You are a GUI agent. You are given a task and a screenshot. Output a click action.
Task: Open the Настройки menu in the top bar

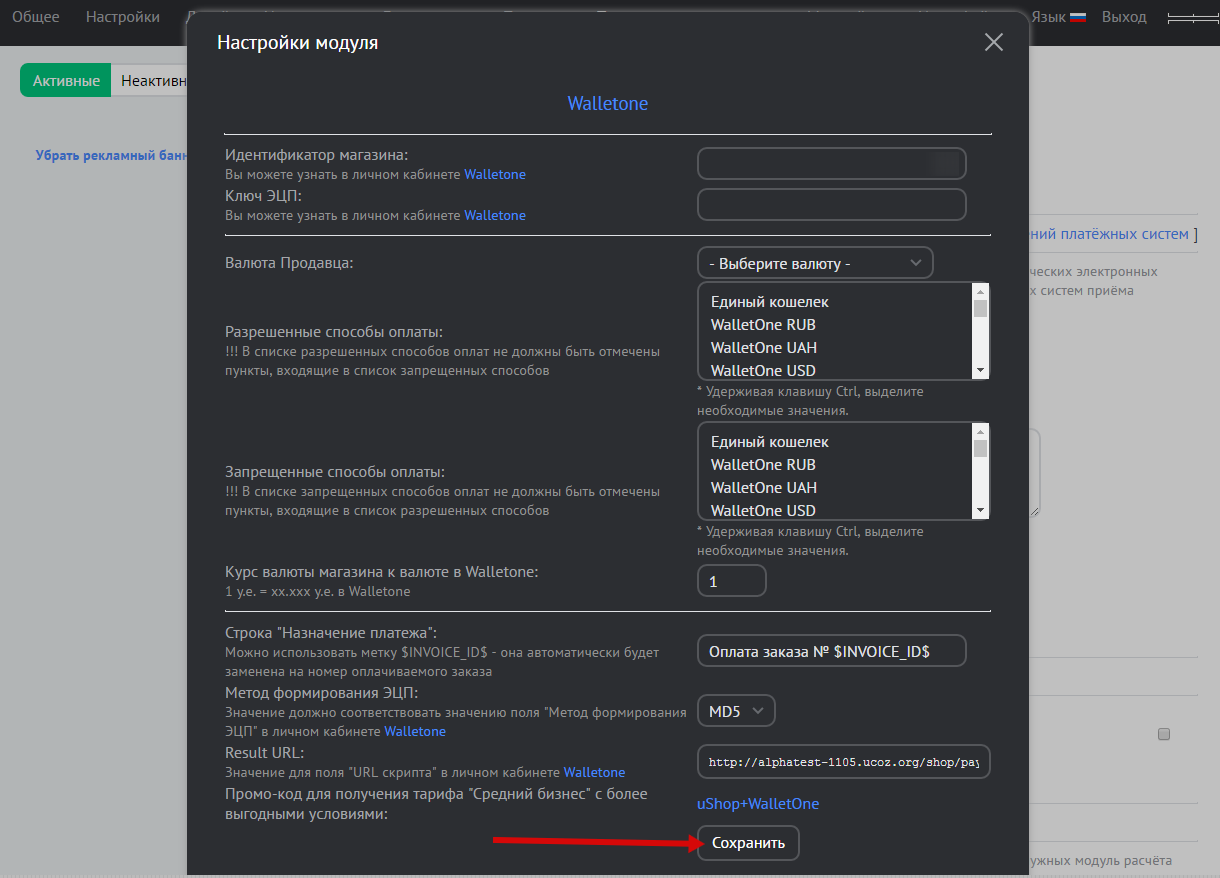point(122,17)
